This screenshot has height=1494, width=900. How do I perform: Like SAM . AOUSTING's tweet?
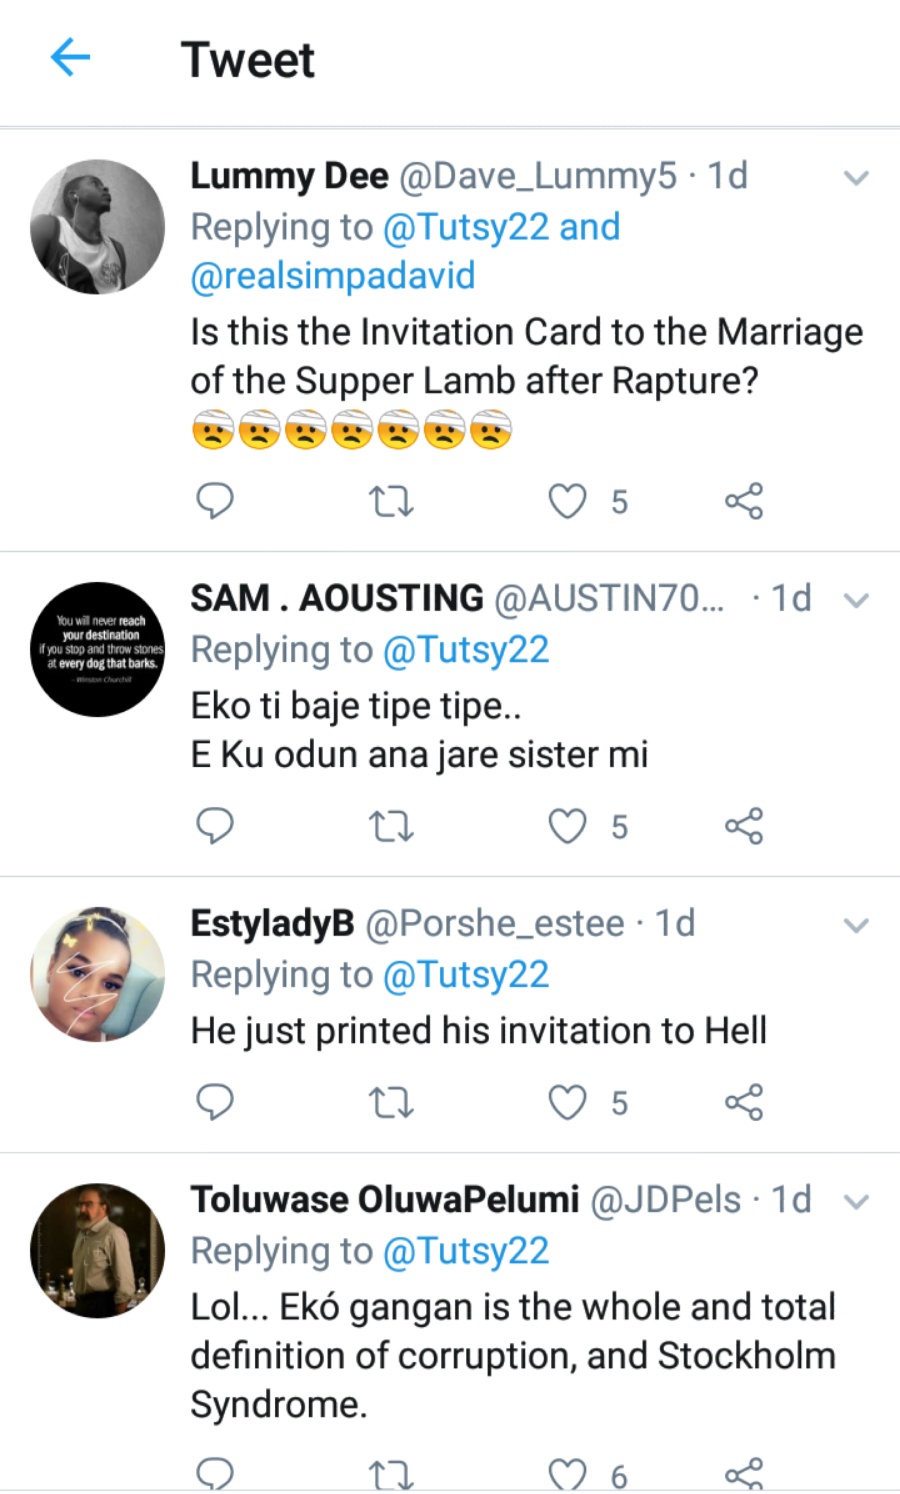[x=567, y=827]
